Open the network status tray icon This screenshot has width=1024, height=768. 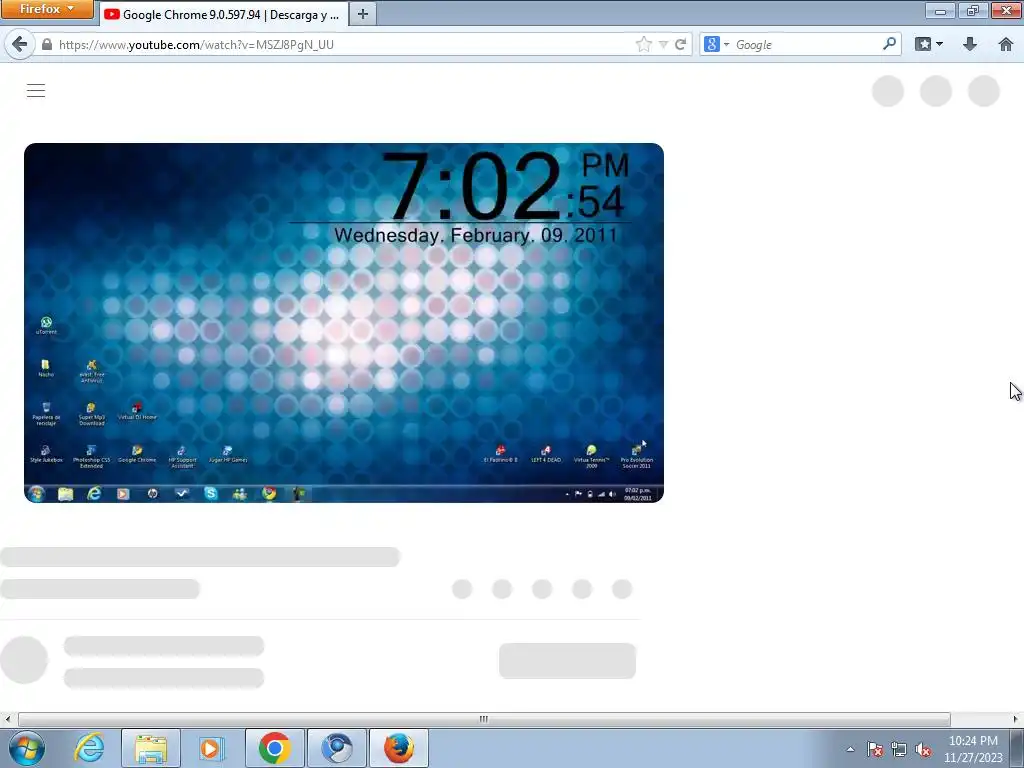(899, 750)
